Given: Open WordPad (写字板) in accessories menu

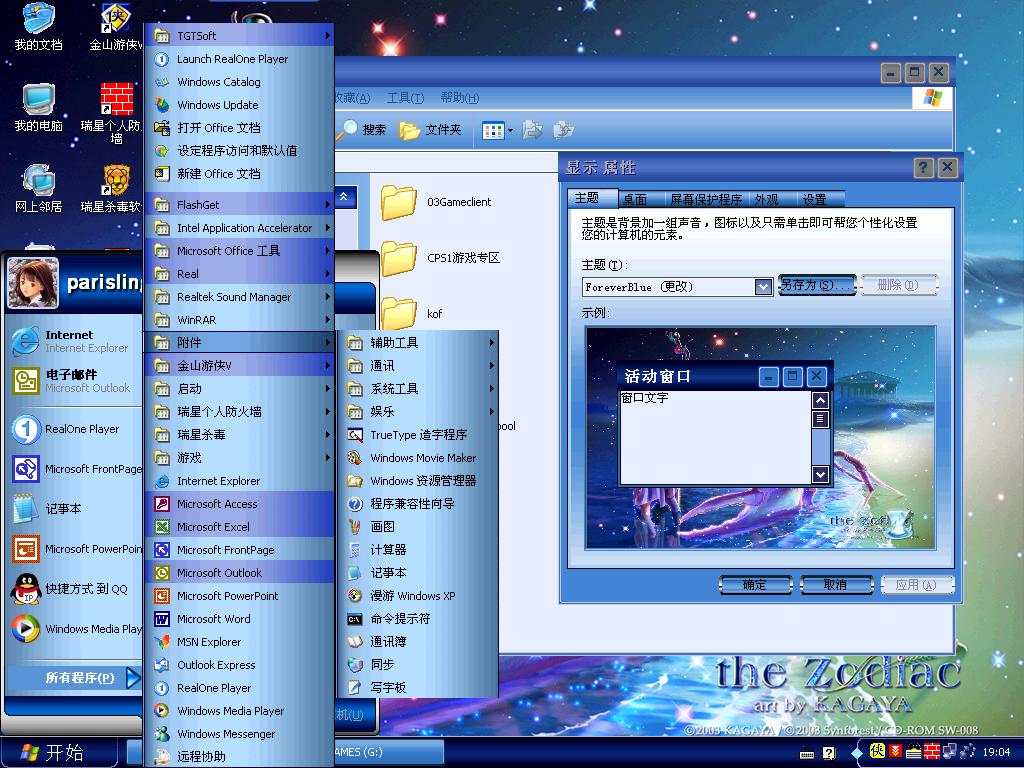Looking at the screenshot, I should pyautogui.click(x=418, y=688).
